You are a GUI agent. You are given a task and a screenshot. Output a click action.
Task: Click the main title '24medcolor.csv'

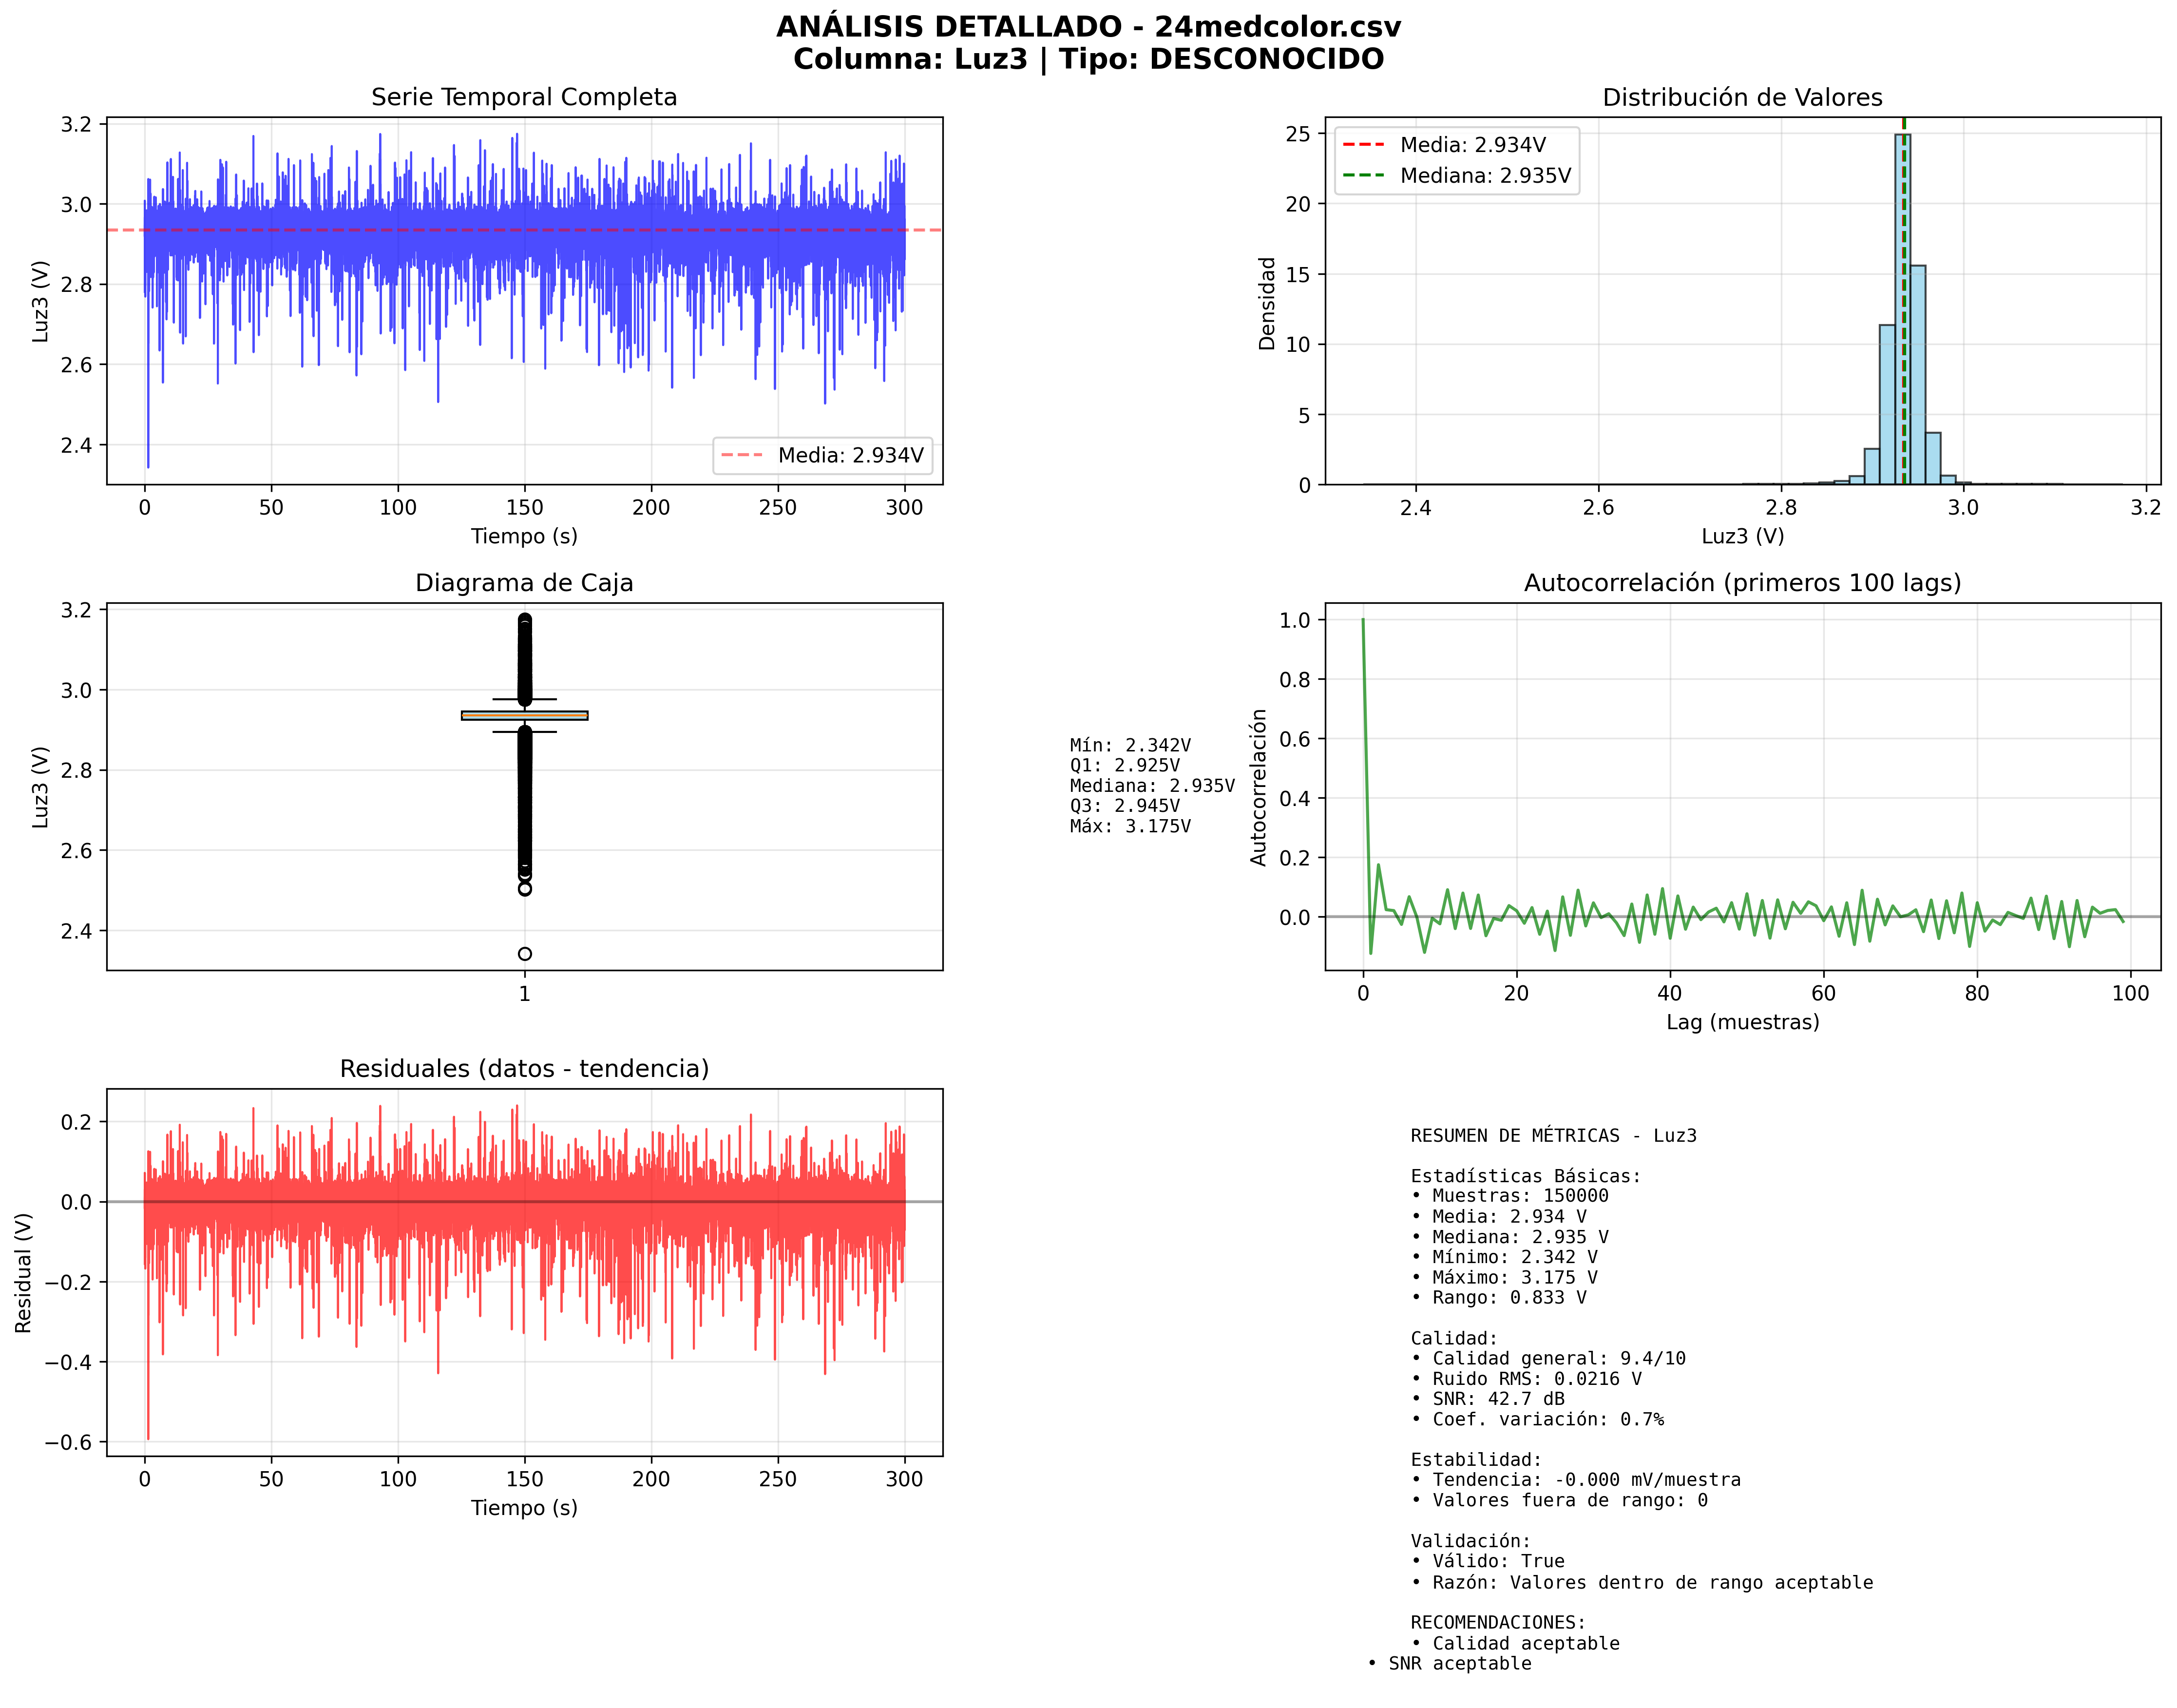click(1277, 27)
